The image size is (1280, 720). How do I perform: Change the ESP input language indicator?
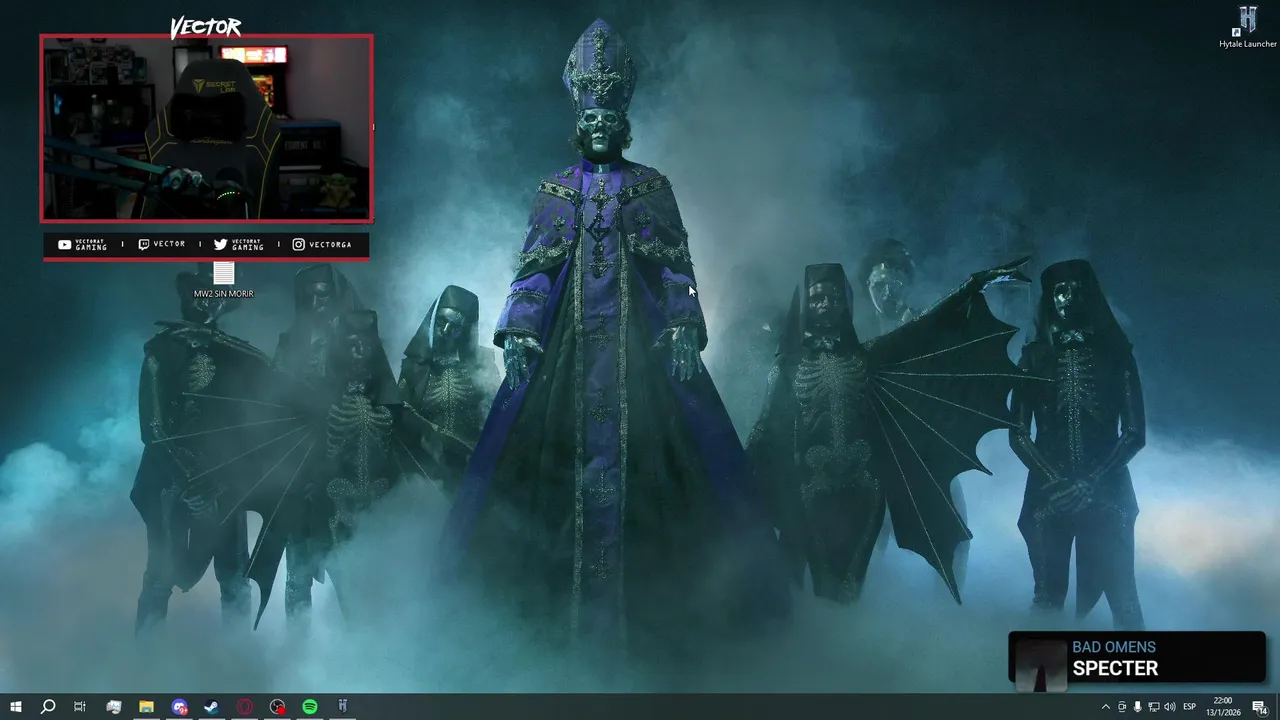pyautogui.click(x=1190, y=707)
